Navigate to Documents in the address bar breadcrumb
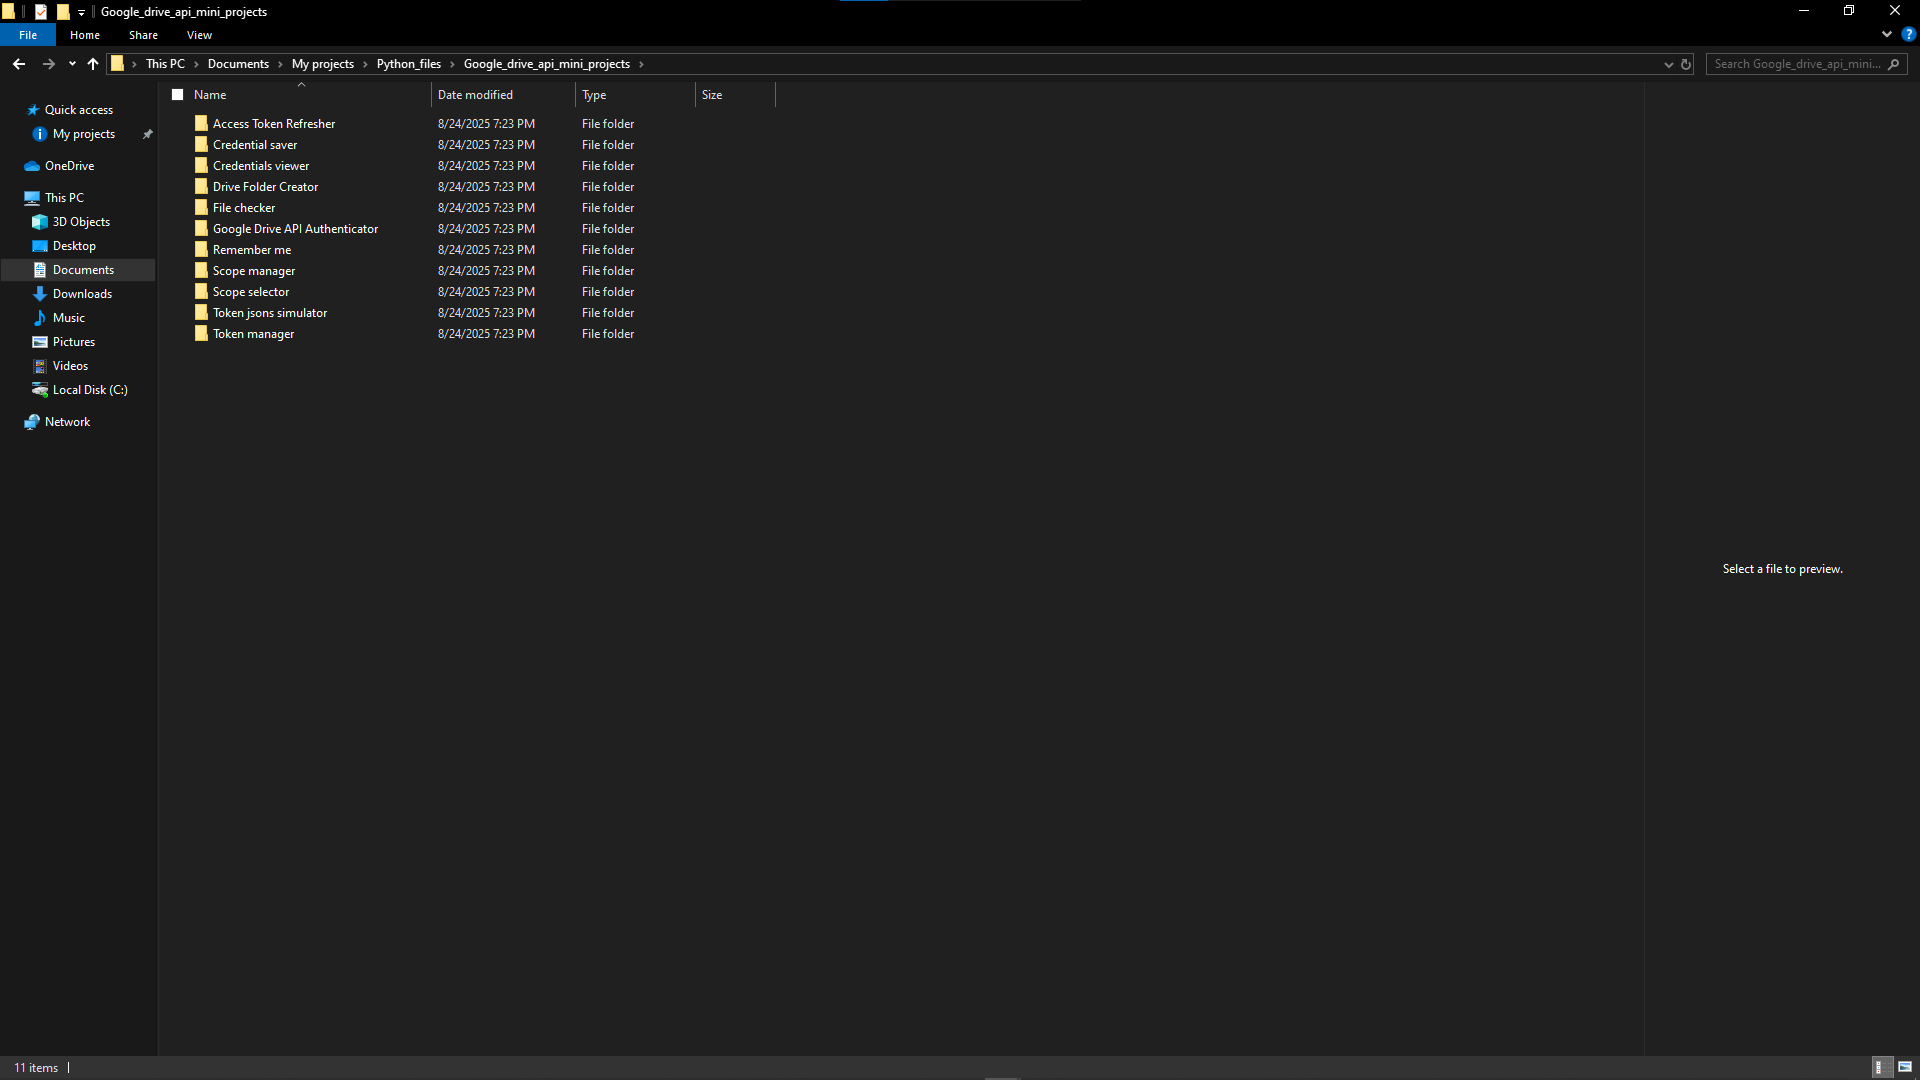The image size is (1920, 1080). tap(238, 64)
